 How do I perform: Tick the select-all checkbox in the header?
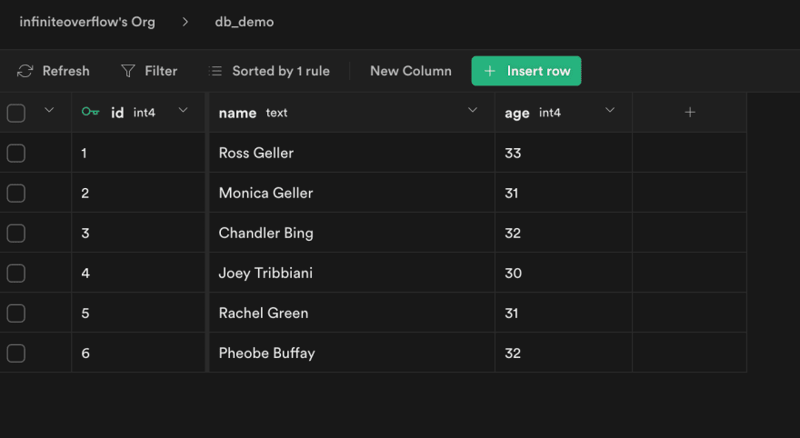tap(16, 113)
